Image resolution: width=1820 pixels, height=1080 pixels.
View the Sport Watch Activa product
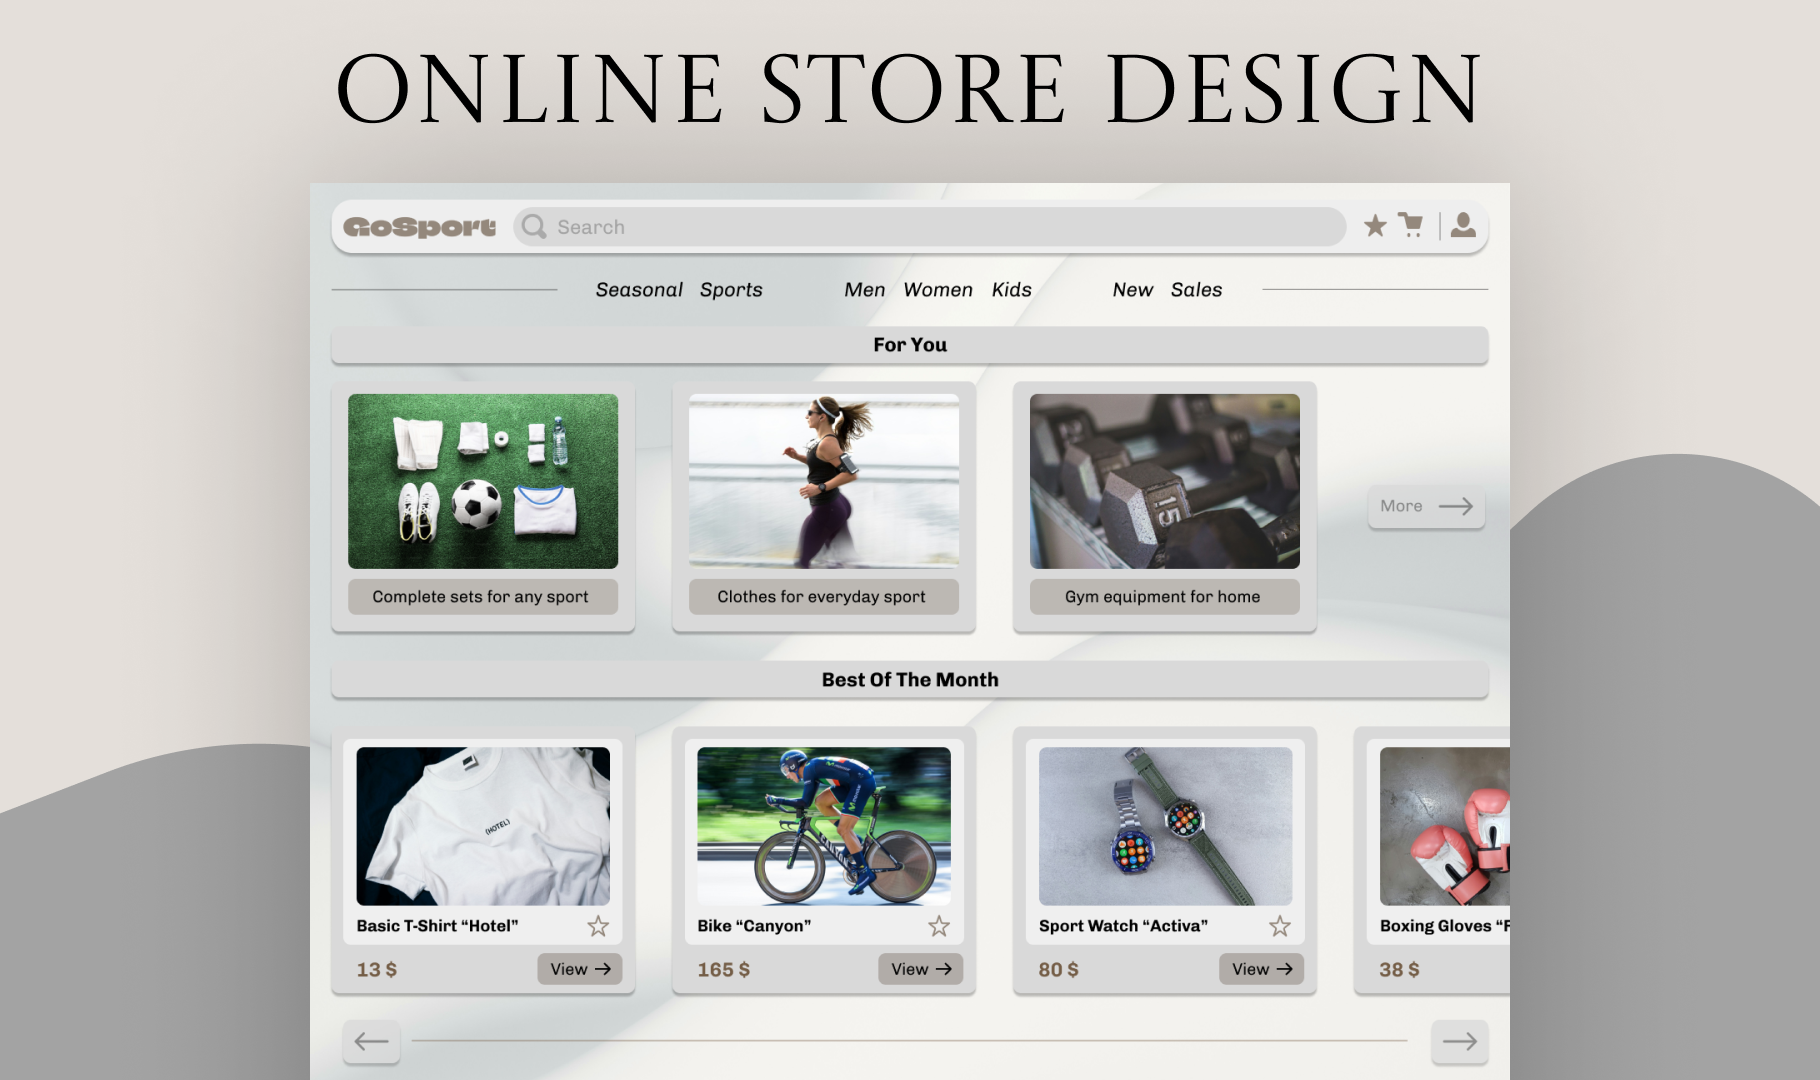(1262, 969)
